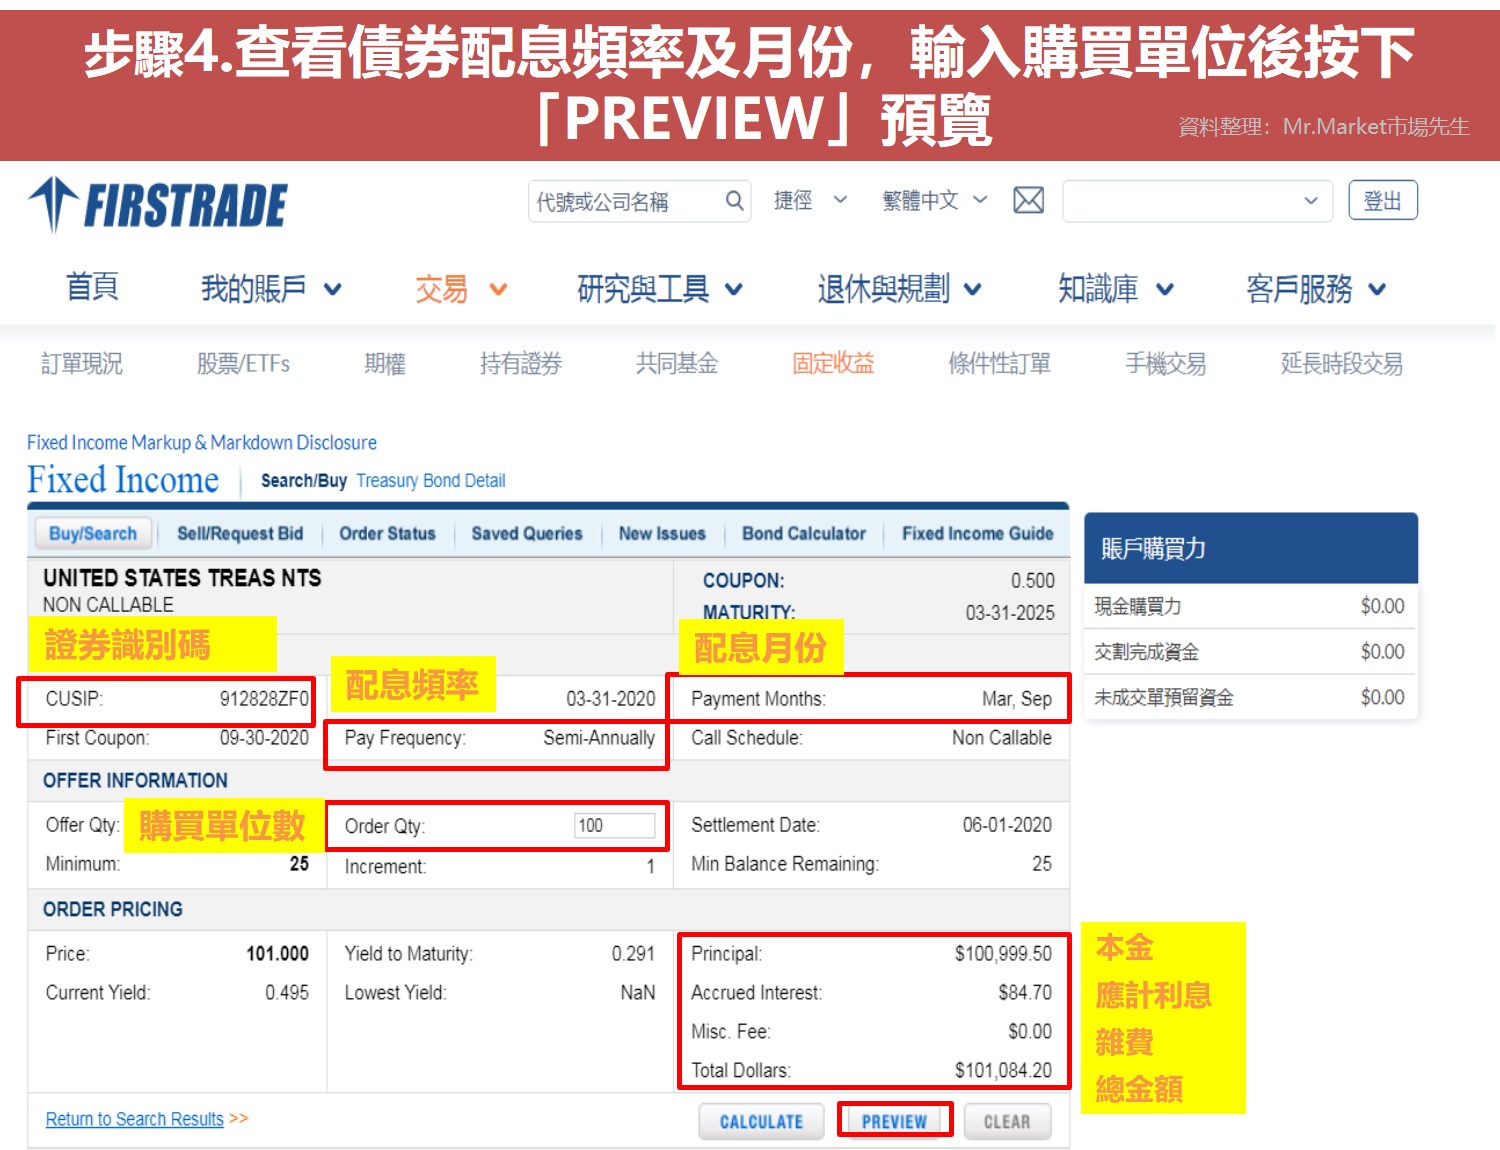The image size is (1500, 1150).
Task: Click Payment Months value Mar, Sep
Action: point(1017,699)
